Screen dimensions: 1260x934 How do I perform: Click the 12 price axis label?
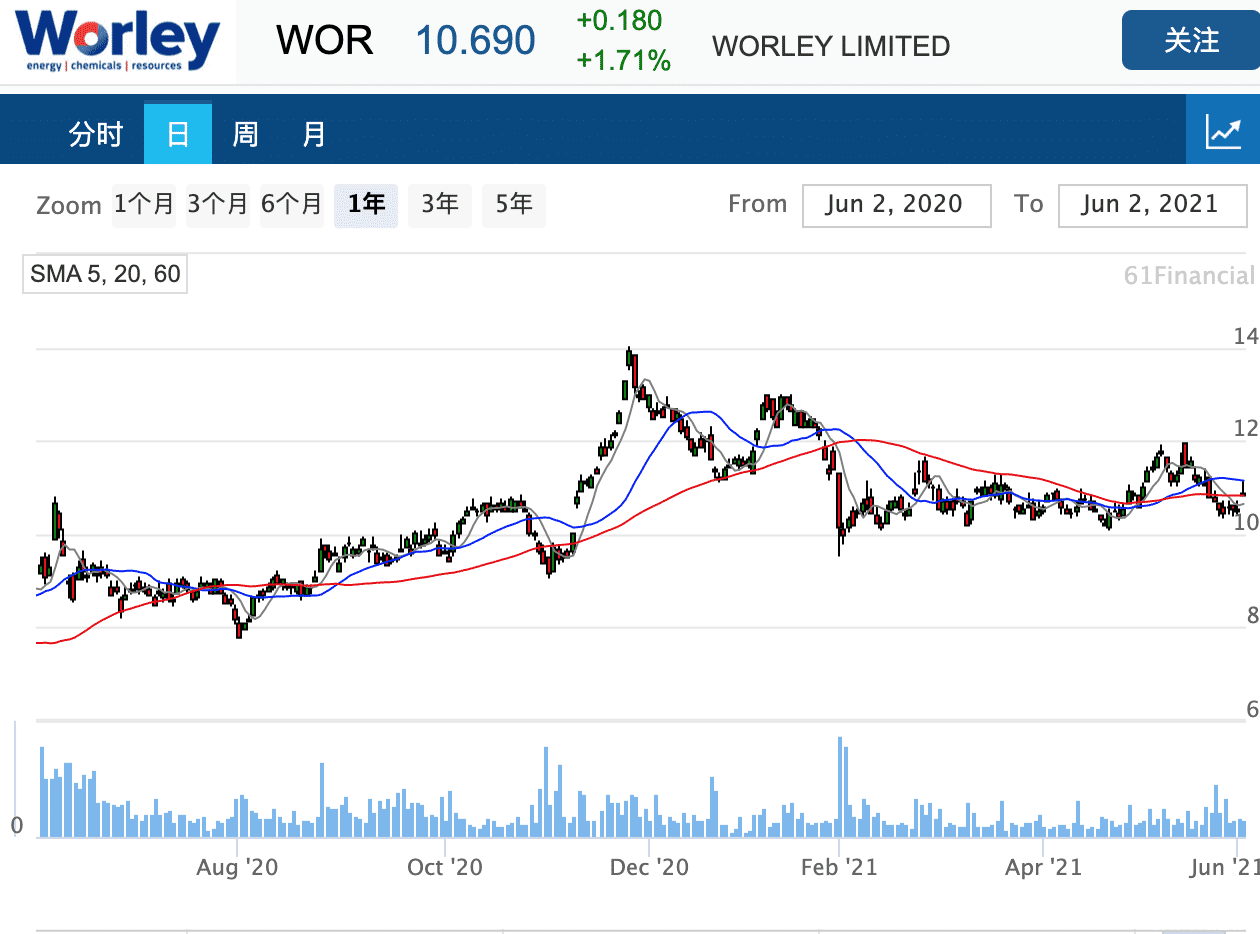pos(1246,428)
